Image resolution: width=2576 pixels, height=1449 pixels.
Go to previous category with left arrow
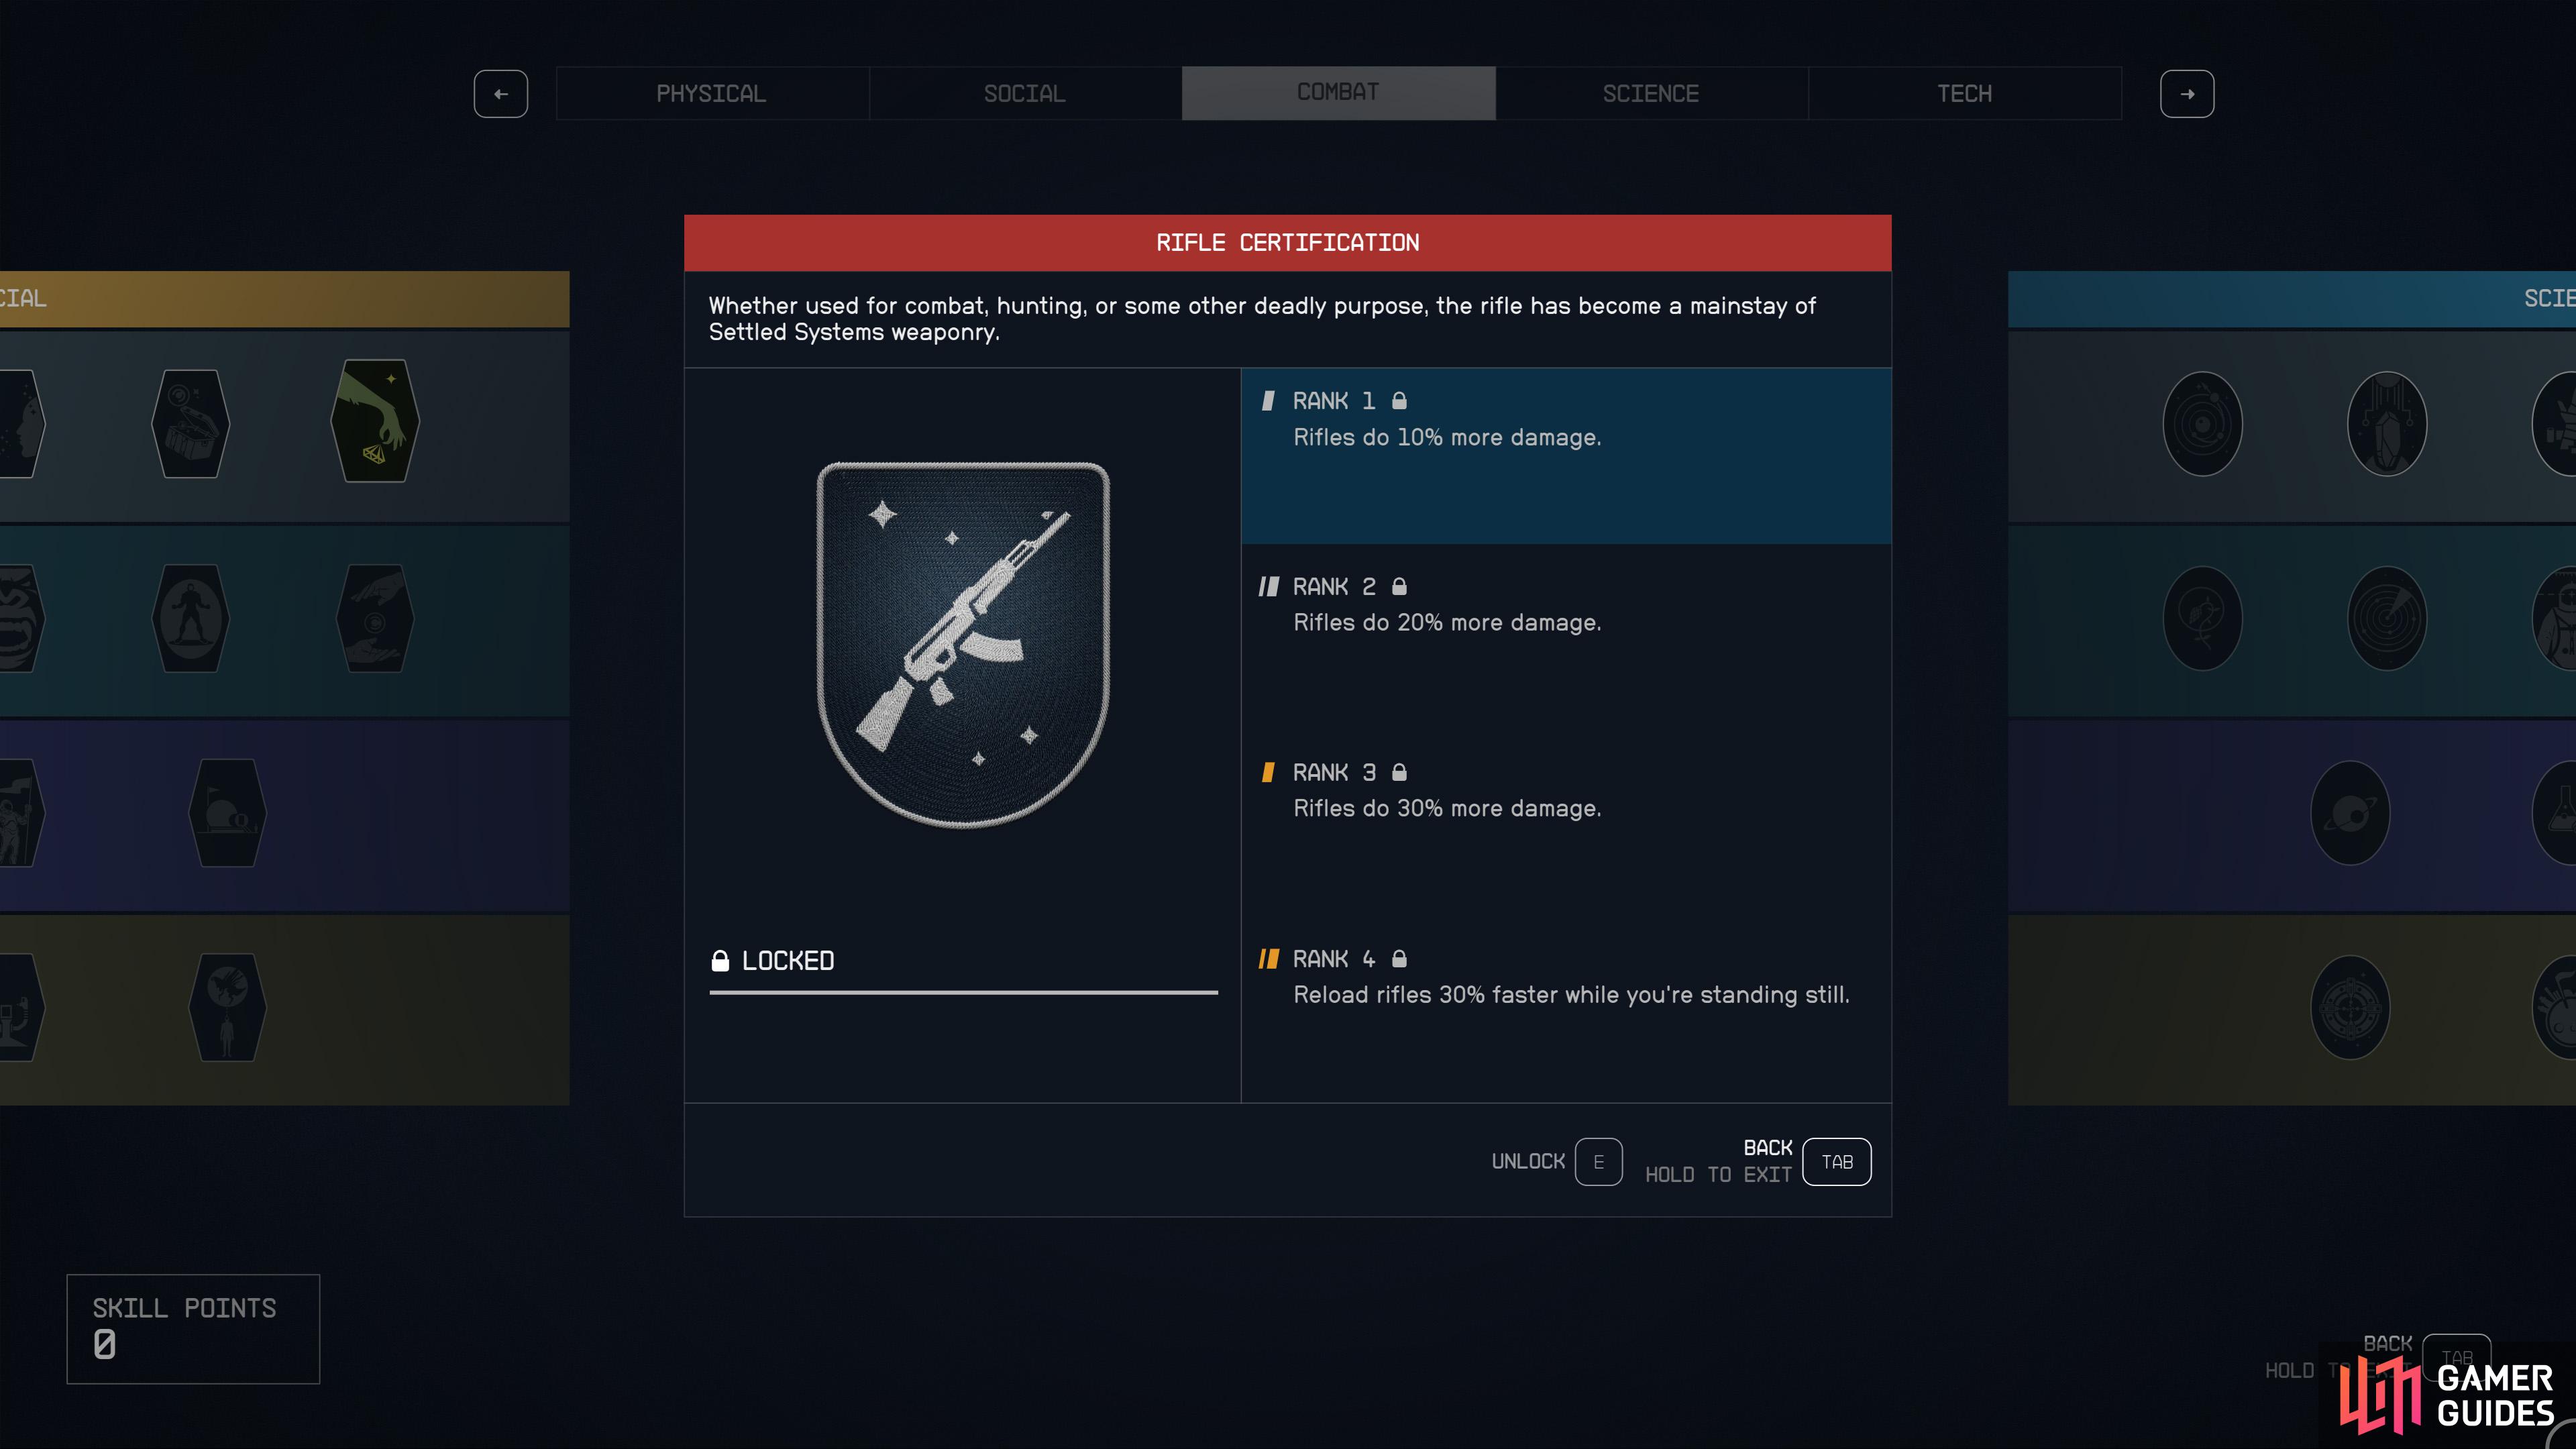click(x=501, y=94)
